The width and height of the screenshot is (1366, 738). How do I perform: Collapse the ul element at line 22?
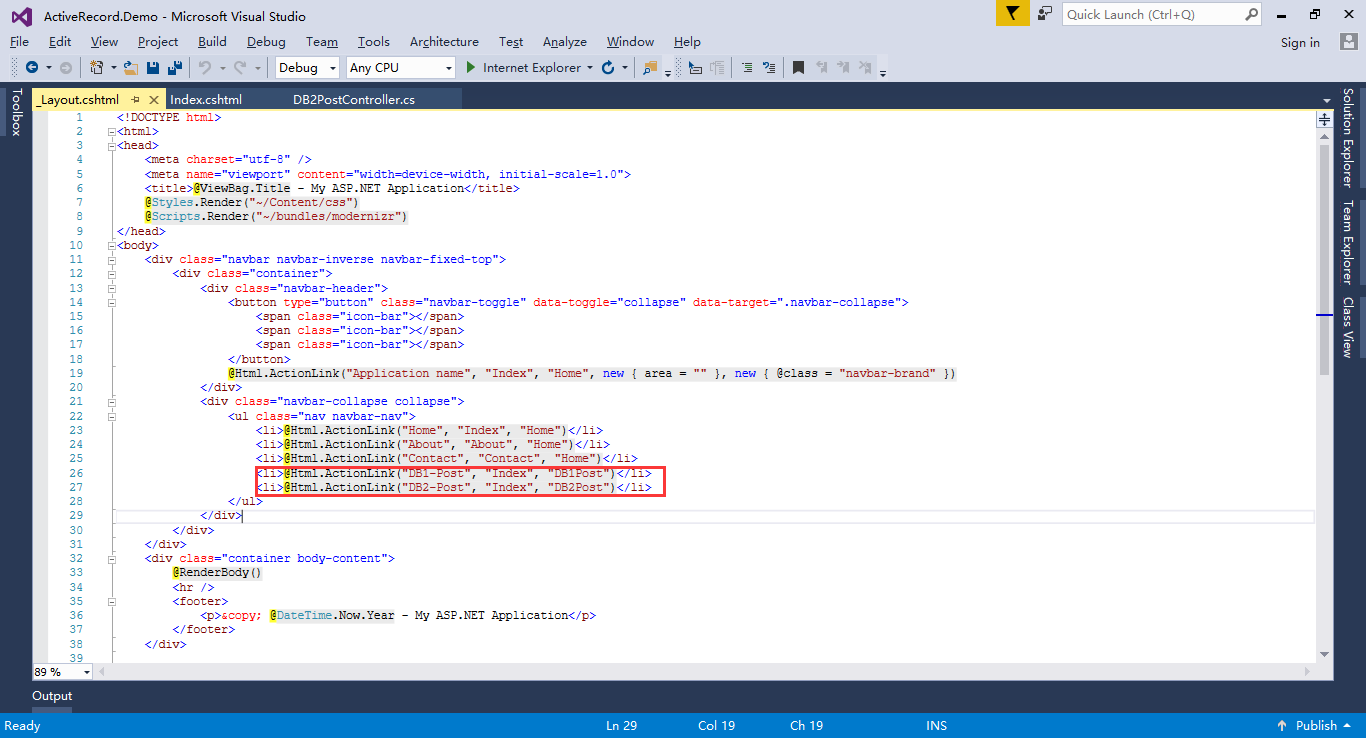[x=112, y=416]
